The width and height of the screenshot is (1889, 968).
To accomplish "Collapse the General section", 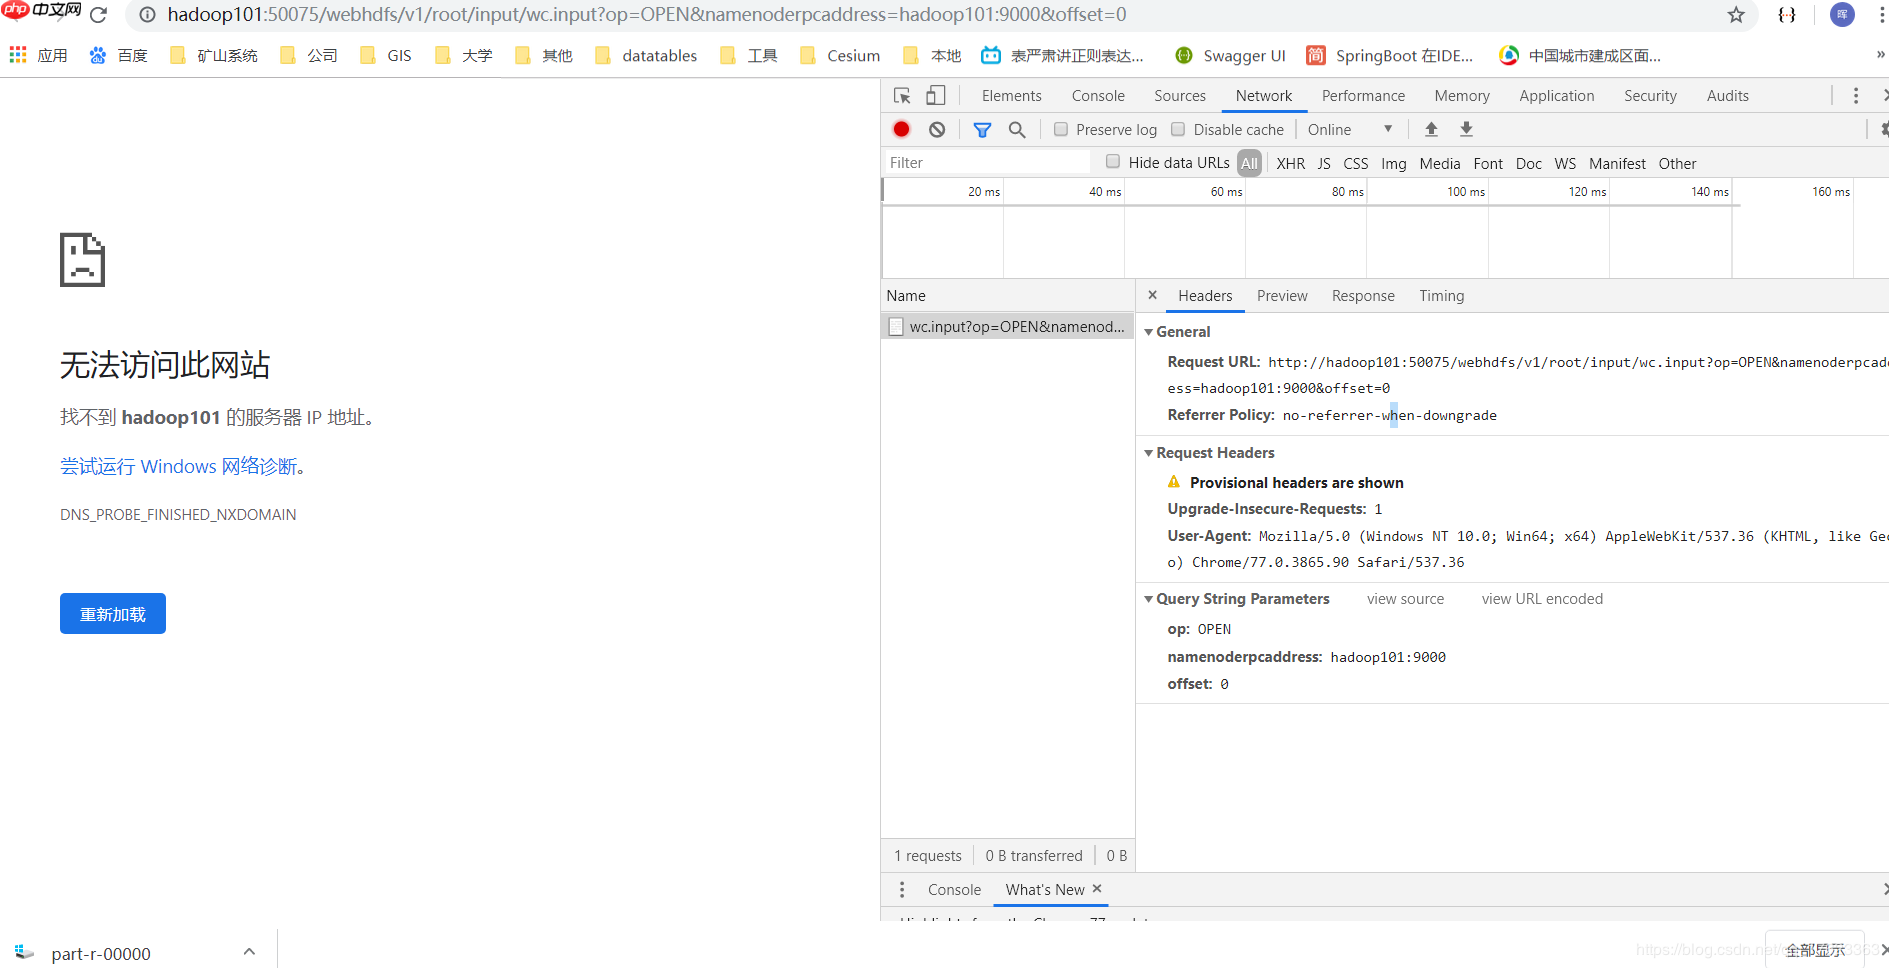I will click(x=1149, y=332).
